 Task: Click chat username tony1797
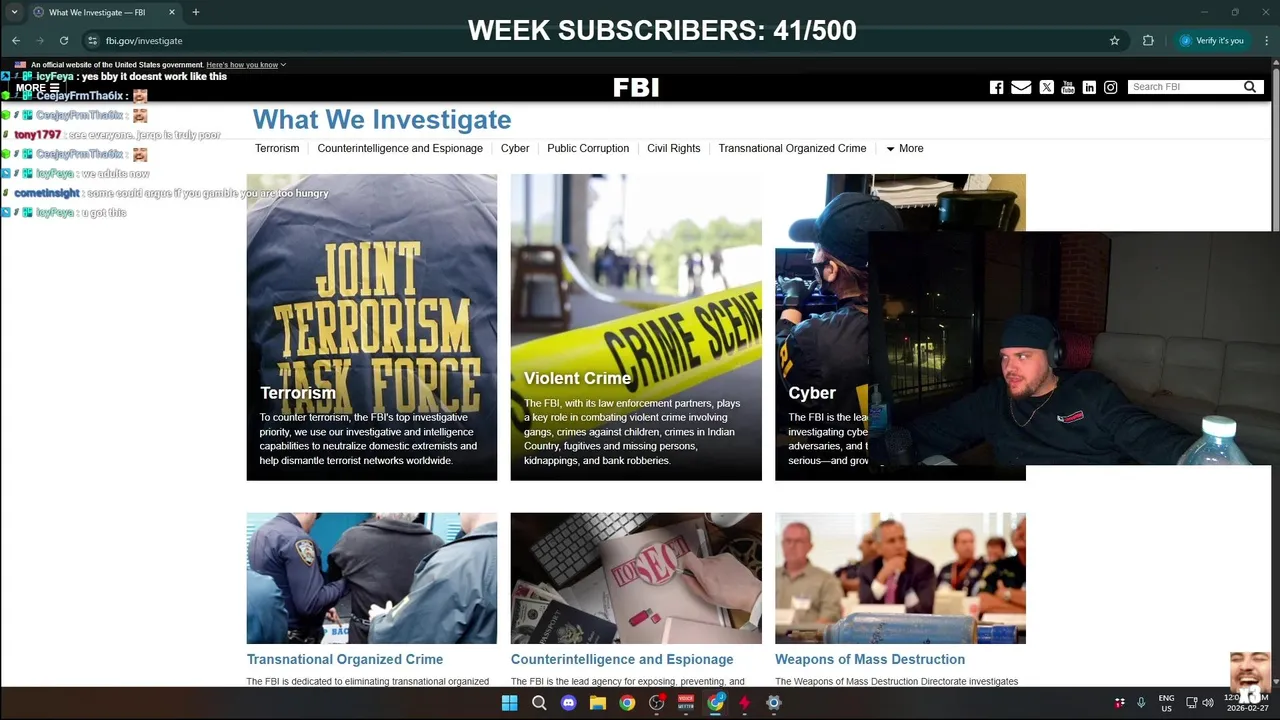tap(38, 135)
